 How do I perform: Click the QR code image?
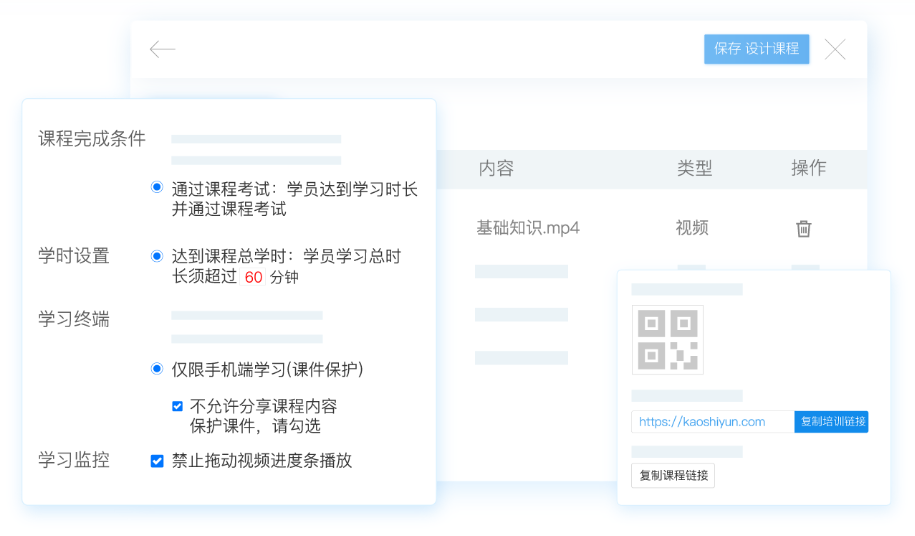point(667,340)
